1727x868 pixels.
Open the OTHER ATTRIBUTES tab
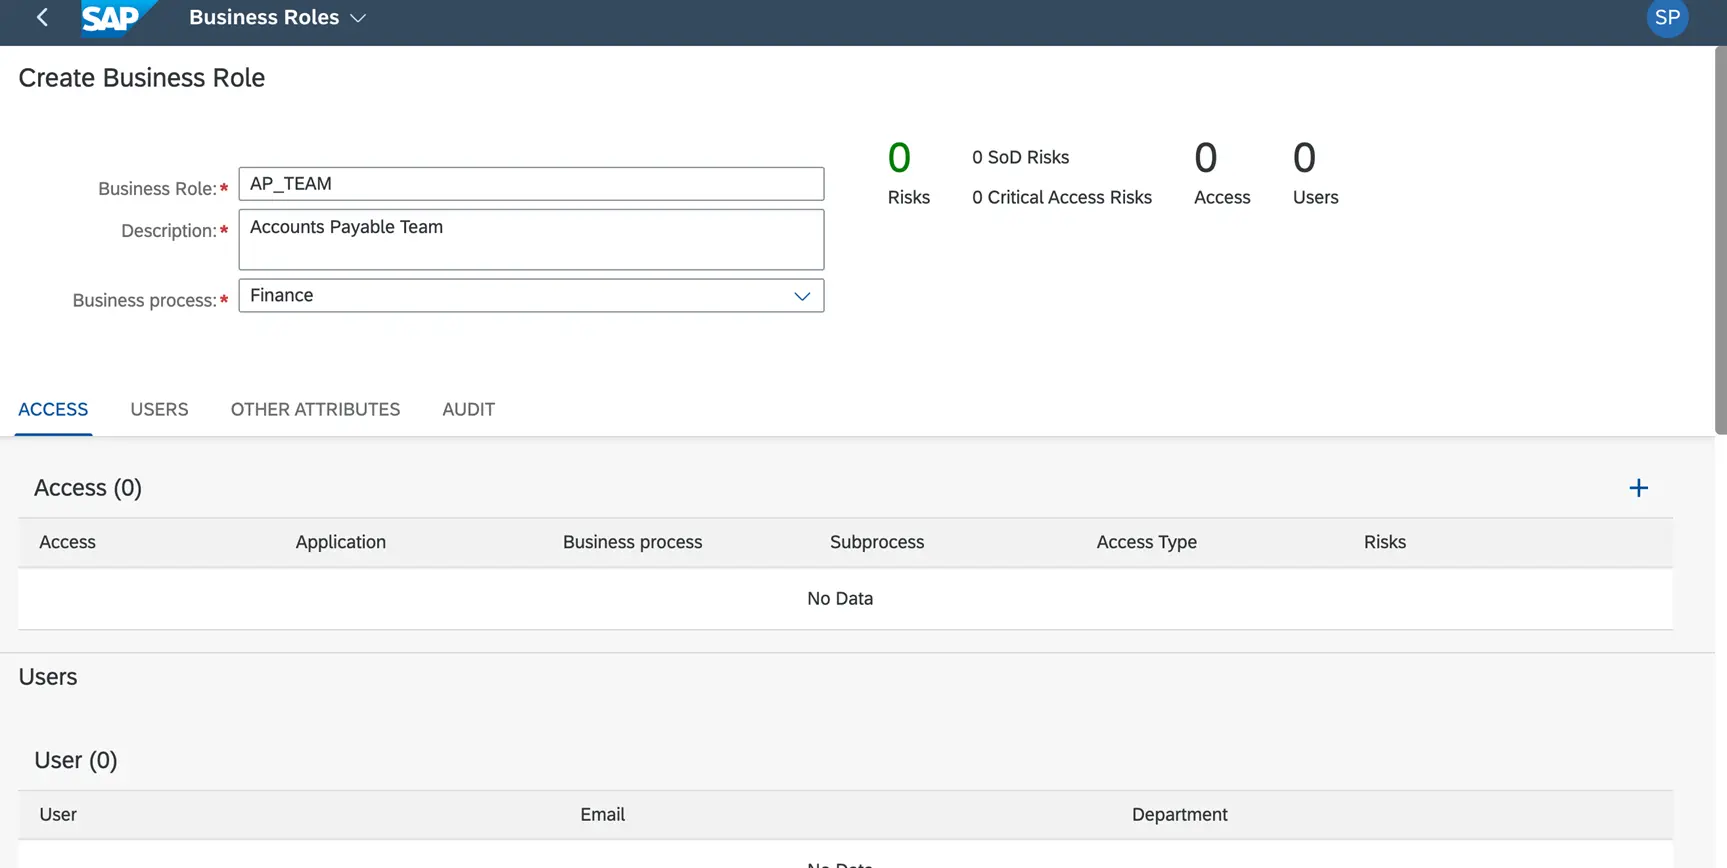click(x=315, y=410)
